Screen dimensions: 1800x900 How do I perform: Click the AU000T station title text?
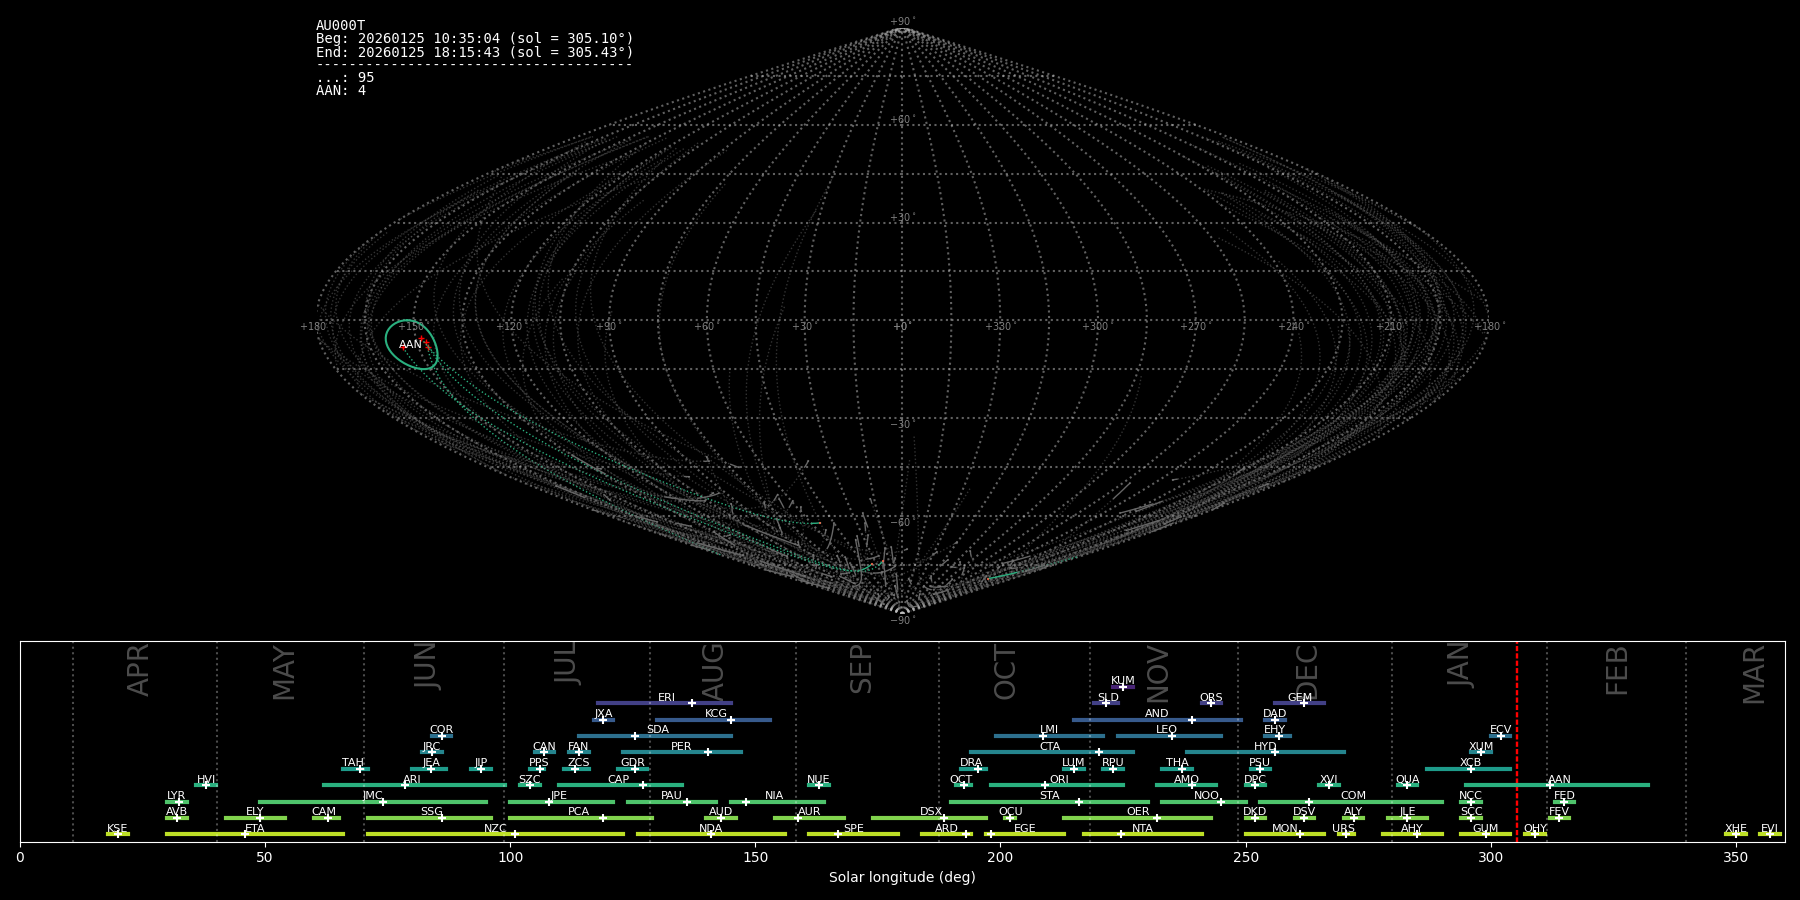click(340, 26)
